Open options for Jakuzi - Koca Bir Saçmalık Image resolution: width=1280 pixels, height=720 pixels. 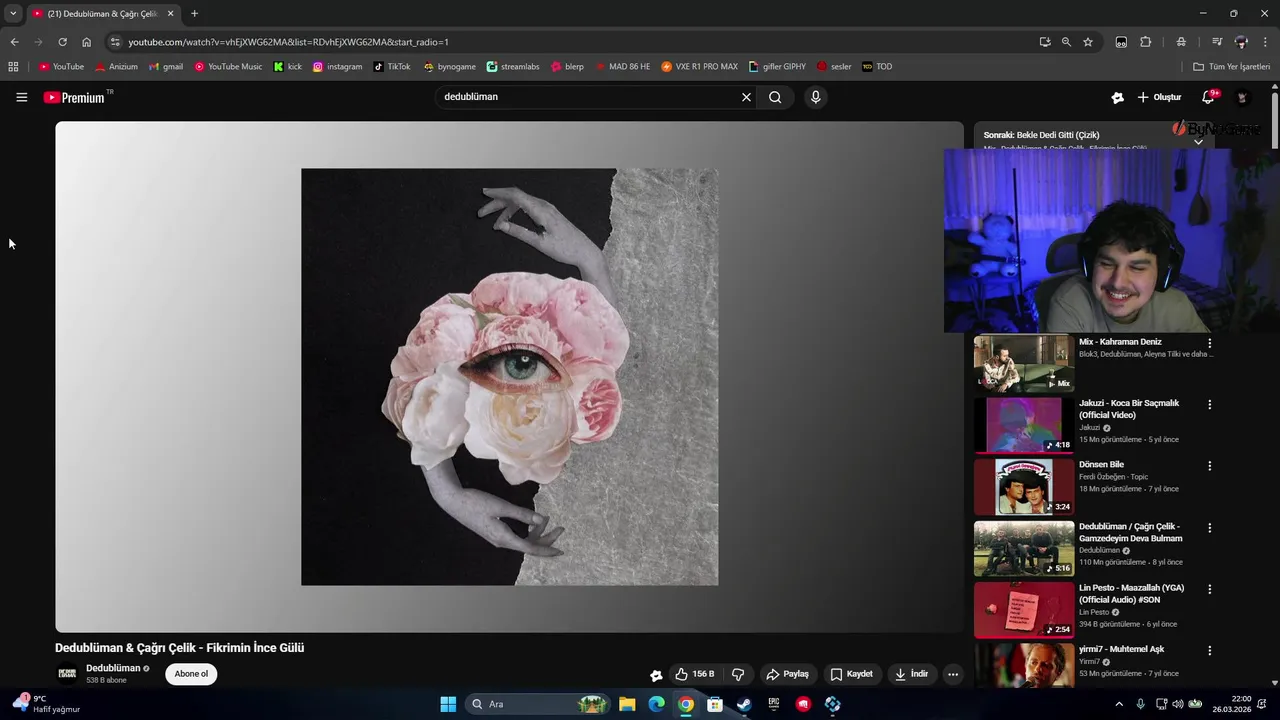point(1209,405)
